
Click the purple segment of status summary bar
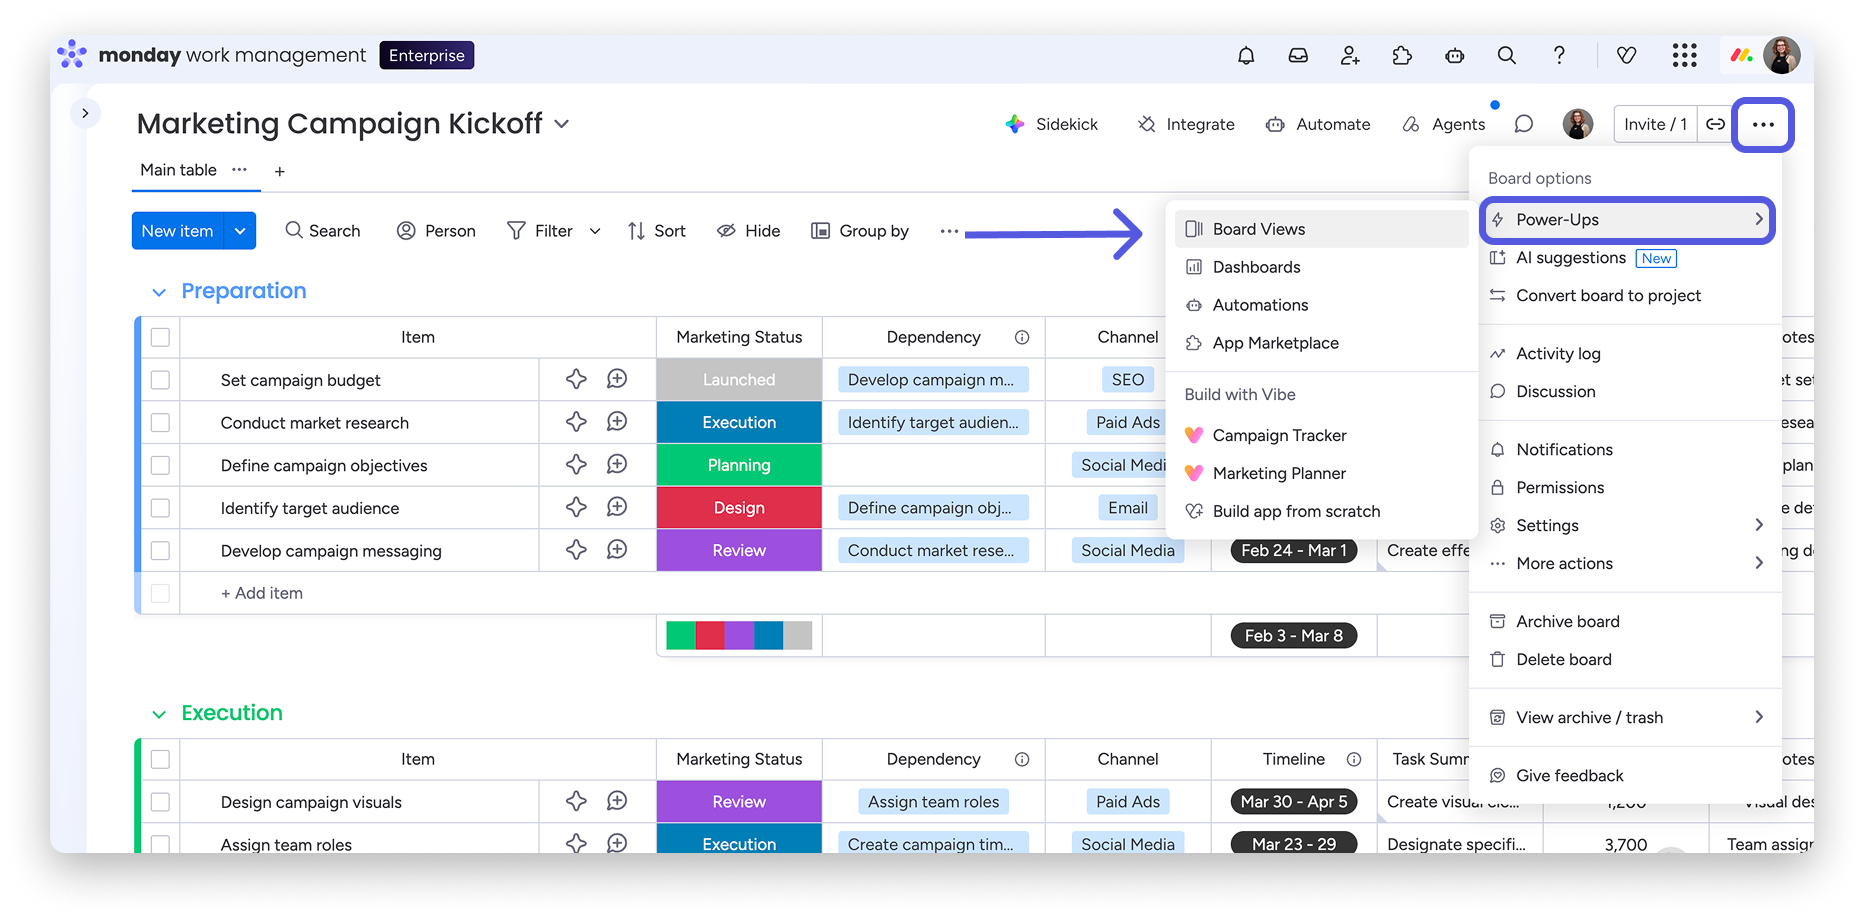tap(739, 636)
